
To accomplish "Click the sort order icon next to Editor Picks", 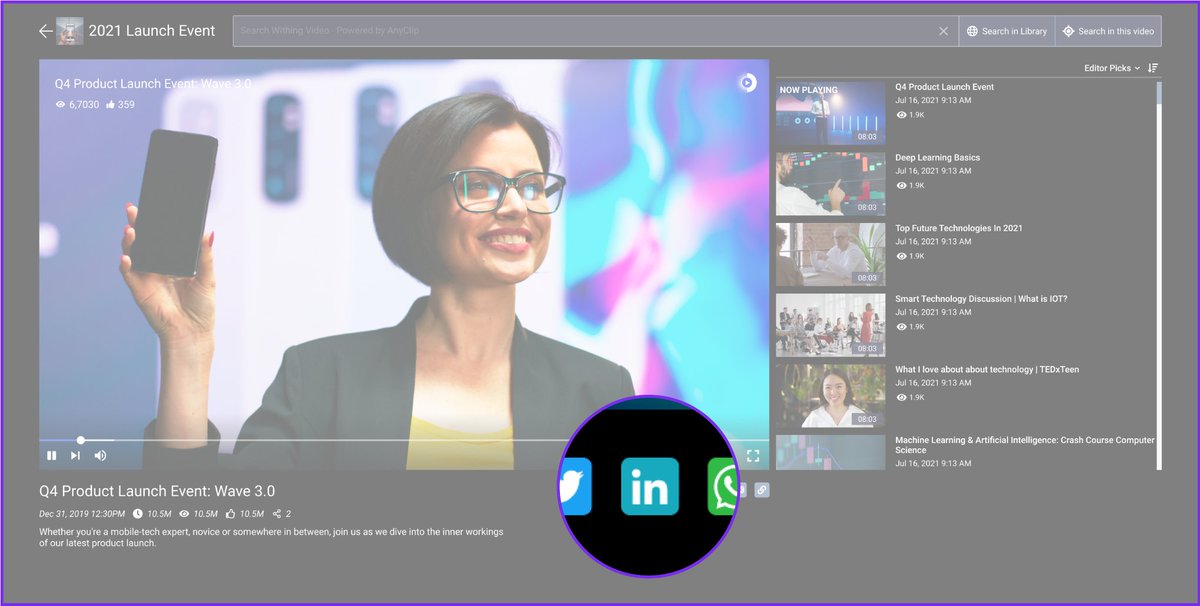I will (1153, 68).
